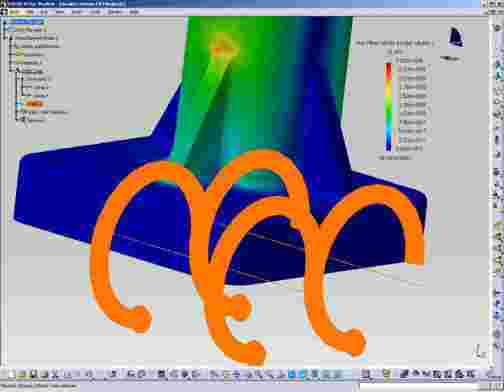Click the scissors Cut icon

click(55, 374)
